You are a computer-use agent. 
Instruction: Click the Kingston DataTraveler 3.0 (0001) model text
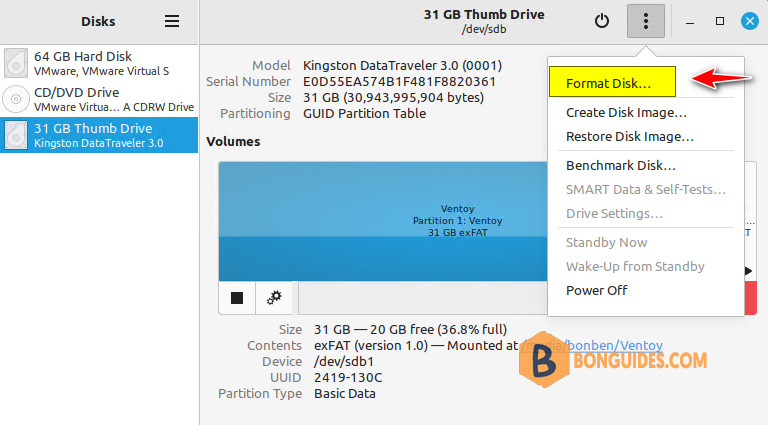click(x=402, y=65)
